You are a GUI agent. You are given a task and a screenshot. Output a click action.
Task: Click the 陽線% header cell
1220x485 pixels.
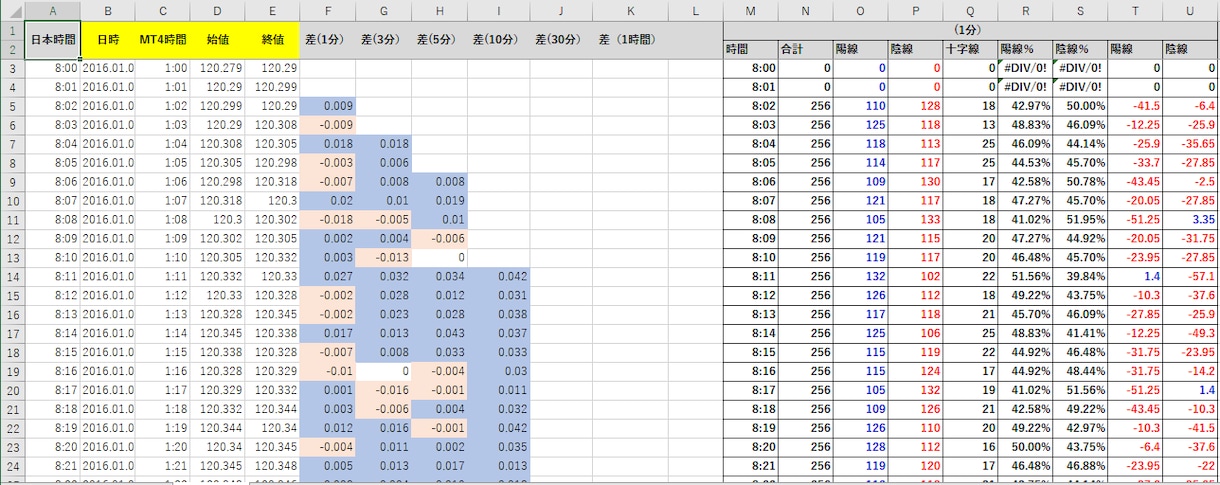1024,50
